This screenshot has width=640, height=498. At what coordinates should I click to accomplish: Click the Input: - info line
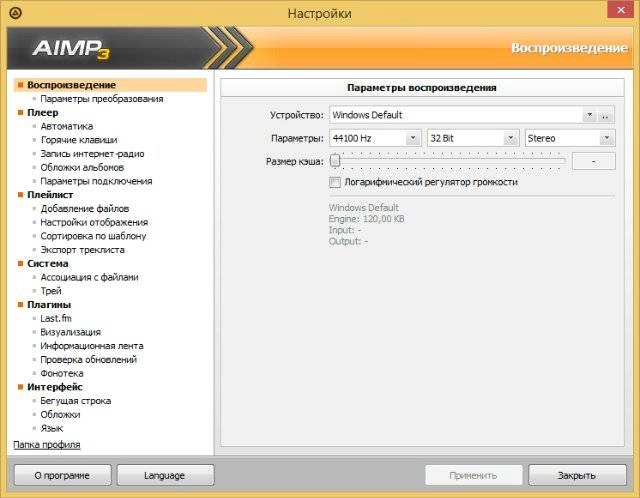(345, 230)
